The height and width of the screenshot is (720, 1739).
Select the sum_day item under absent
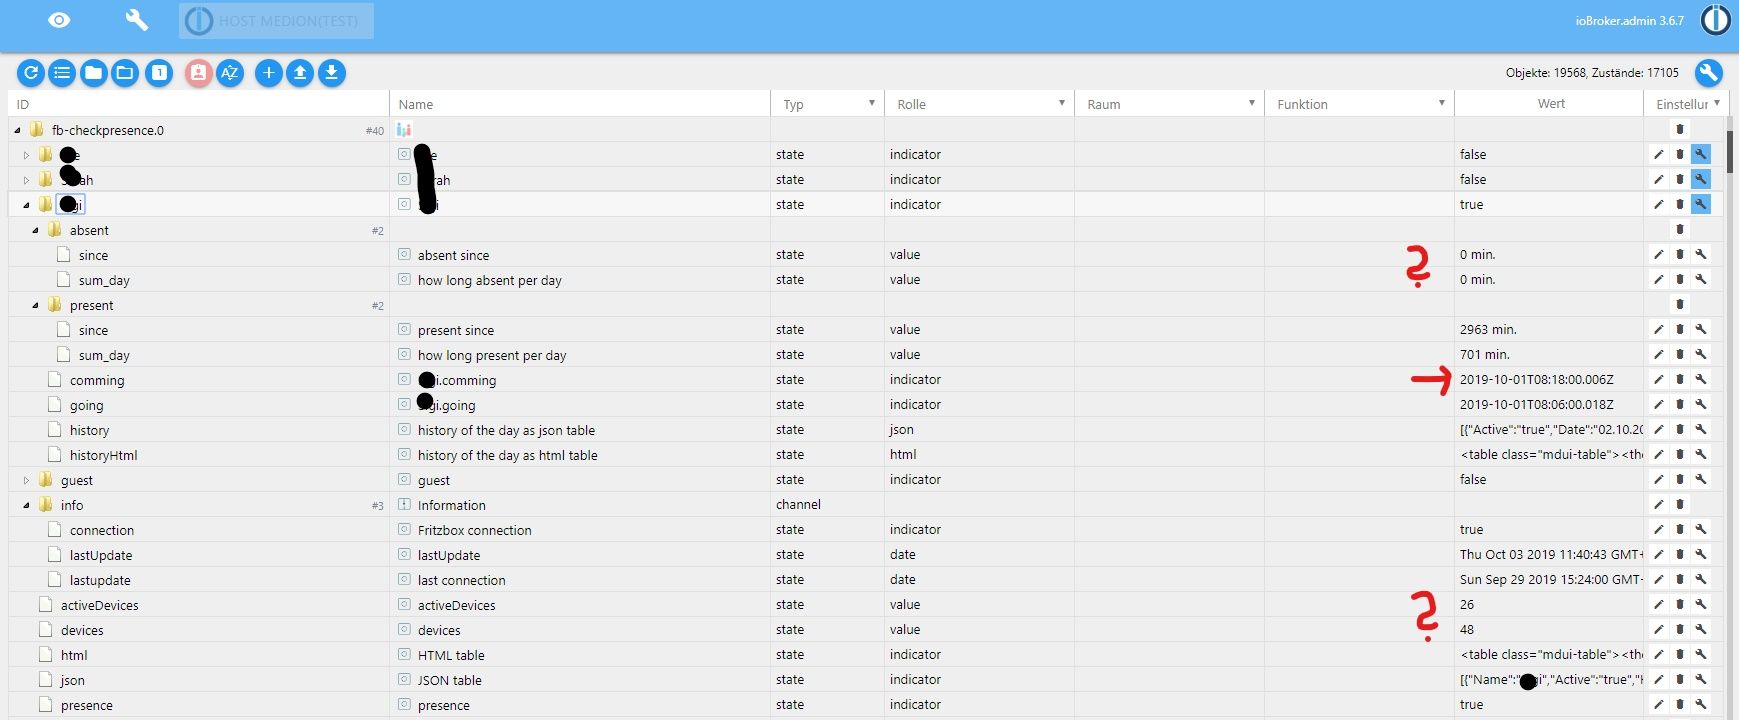104,280
